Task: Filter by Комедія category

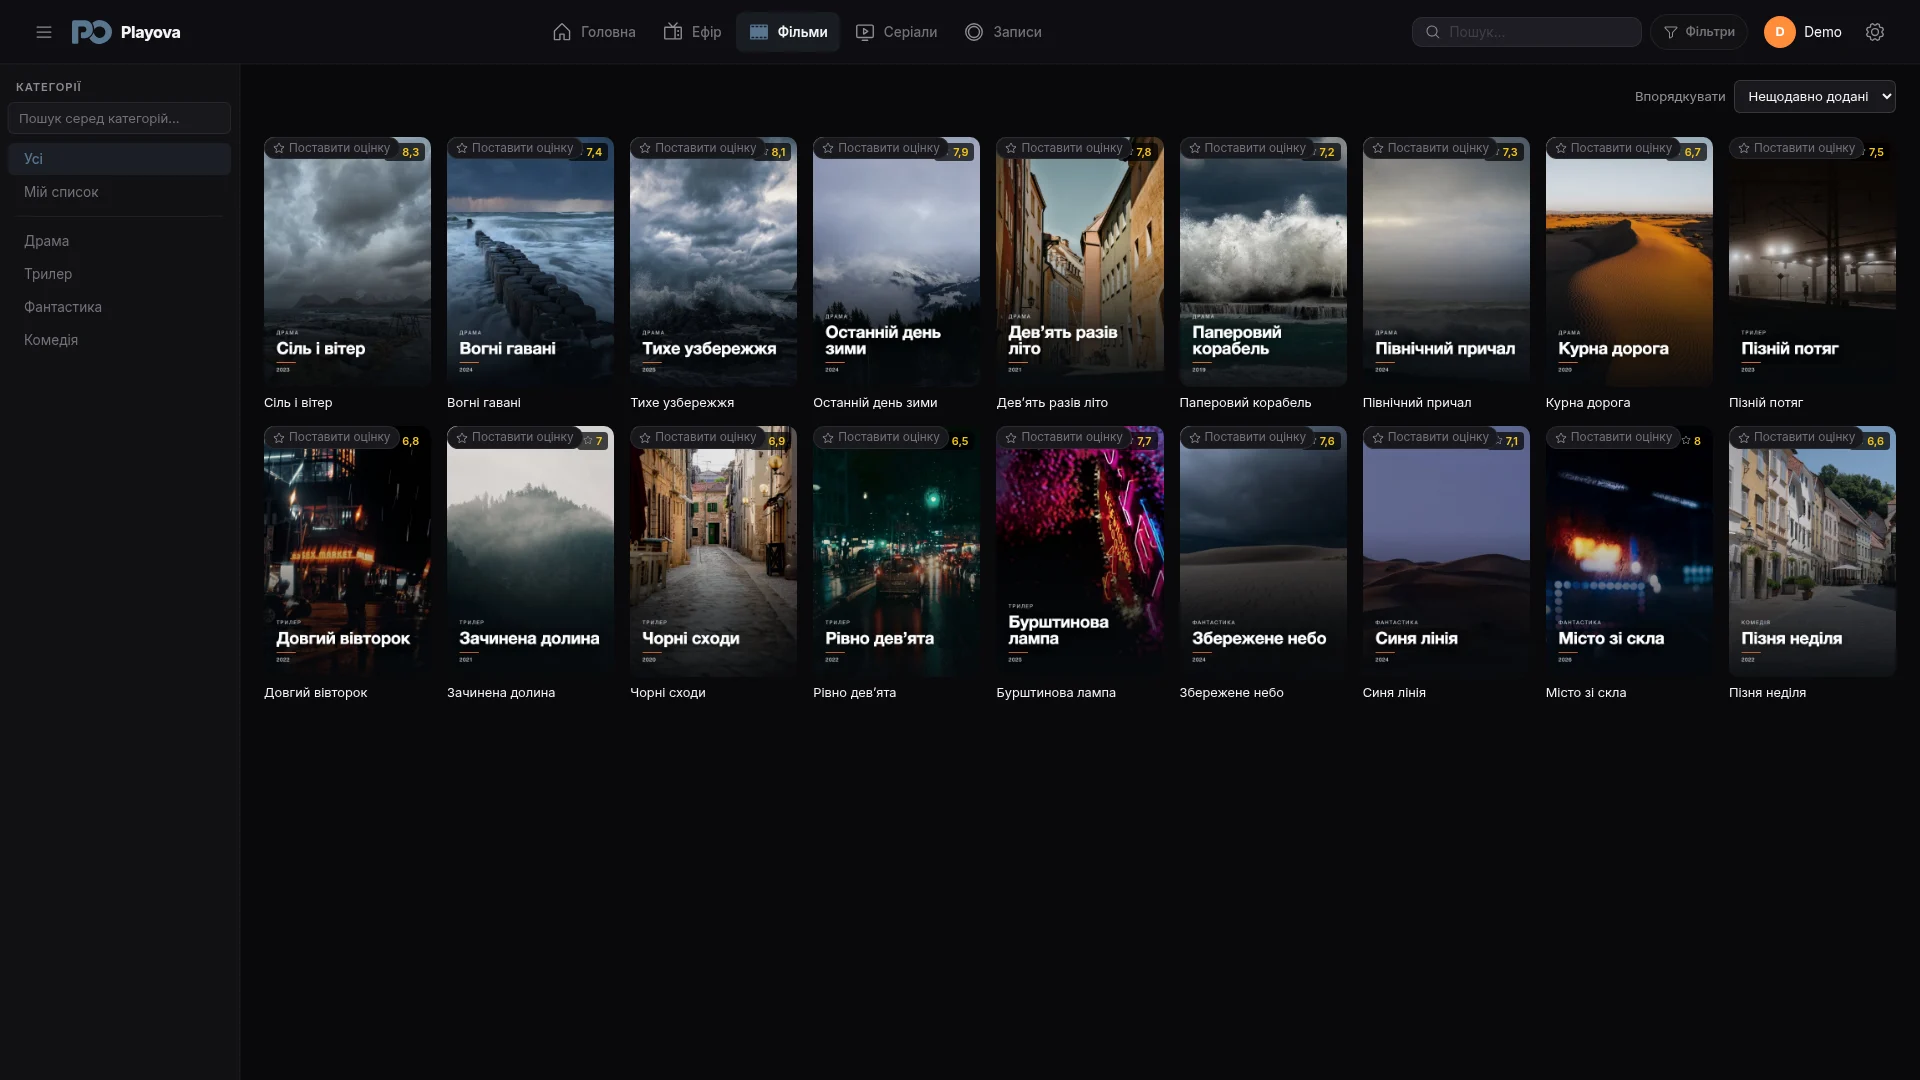Action: click(119, 340)
